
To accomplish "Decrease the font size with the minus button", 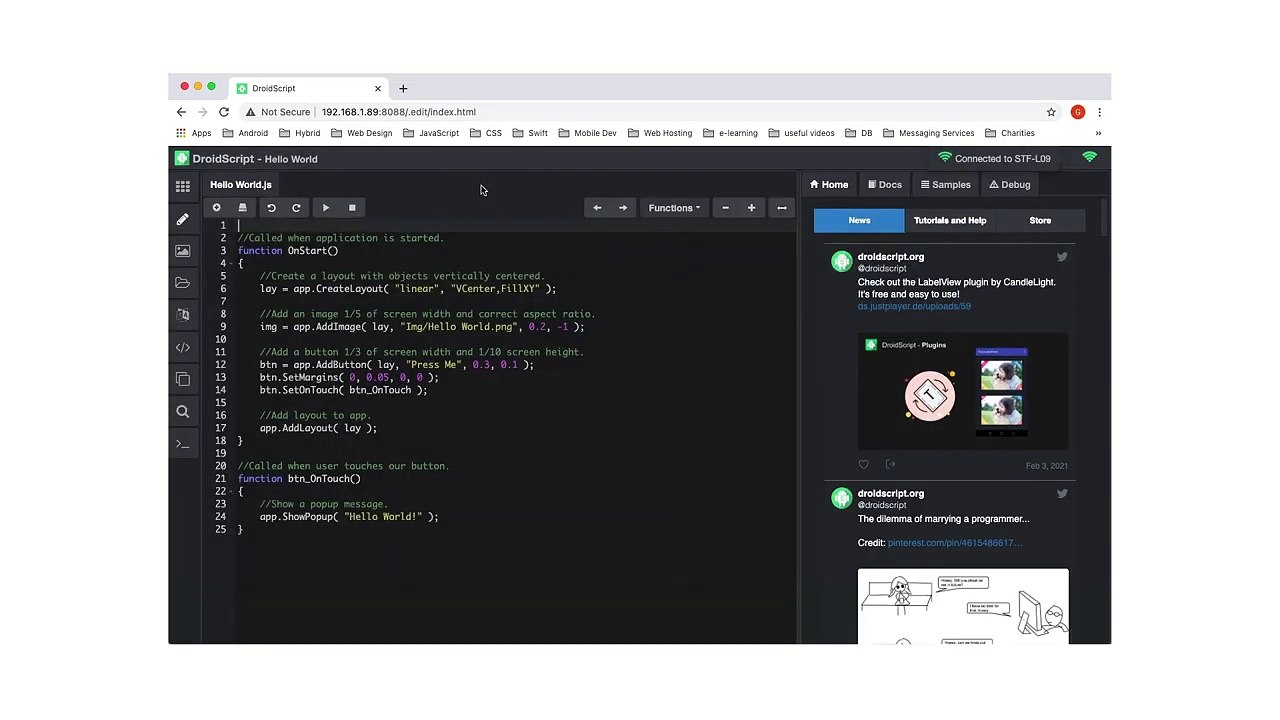I will point(725,208).
